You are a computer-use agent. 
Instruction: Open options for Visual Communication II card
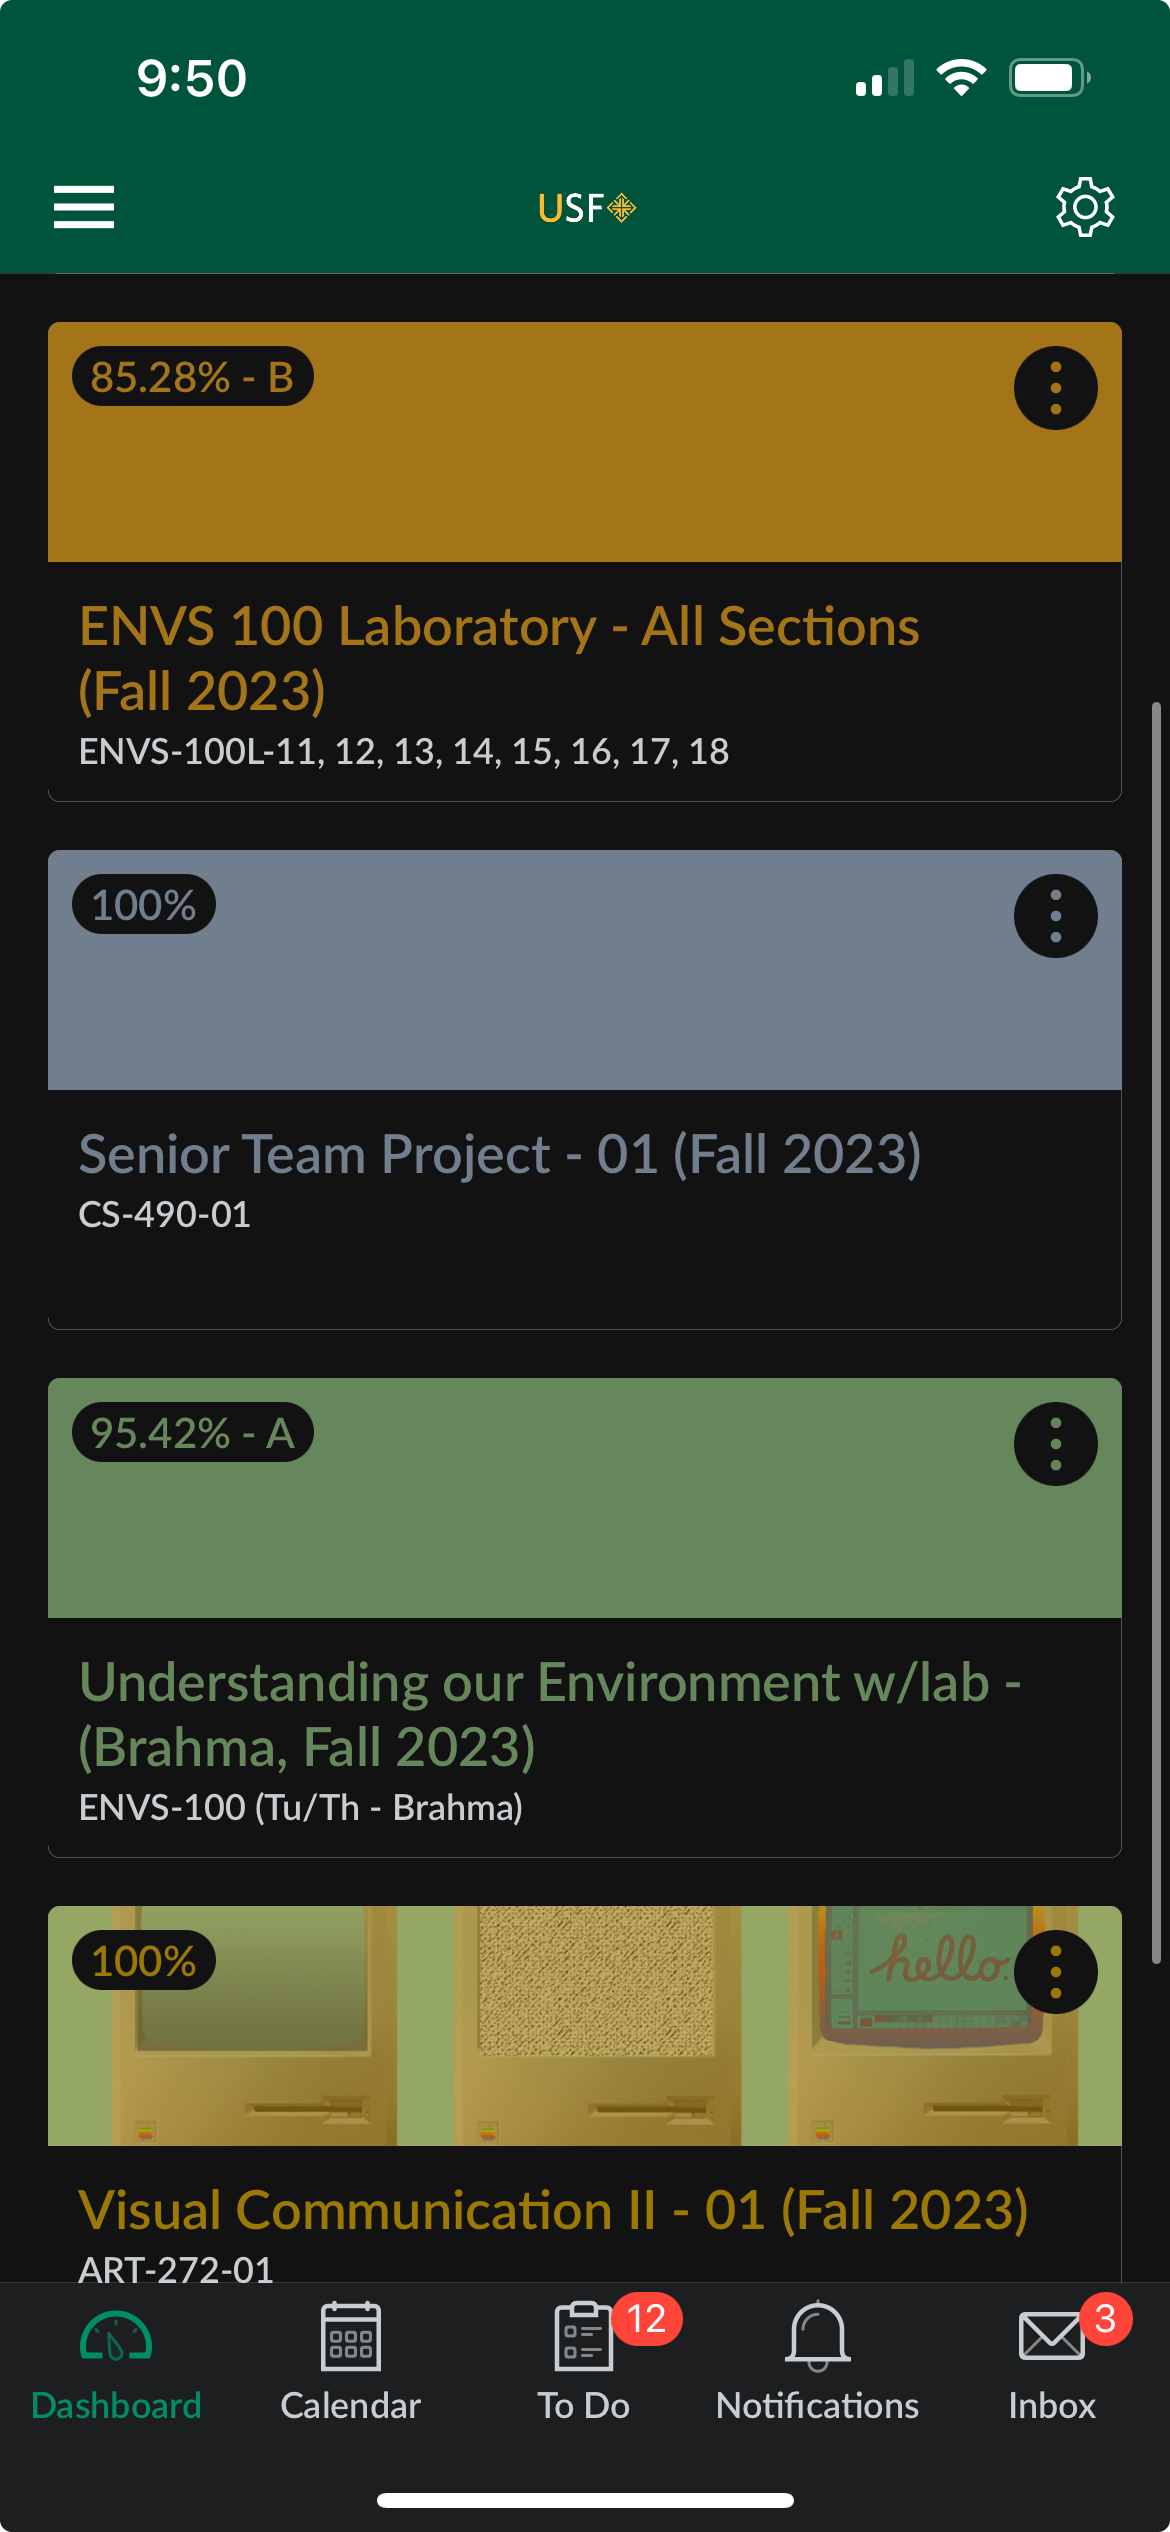(1056, 1972)
